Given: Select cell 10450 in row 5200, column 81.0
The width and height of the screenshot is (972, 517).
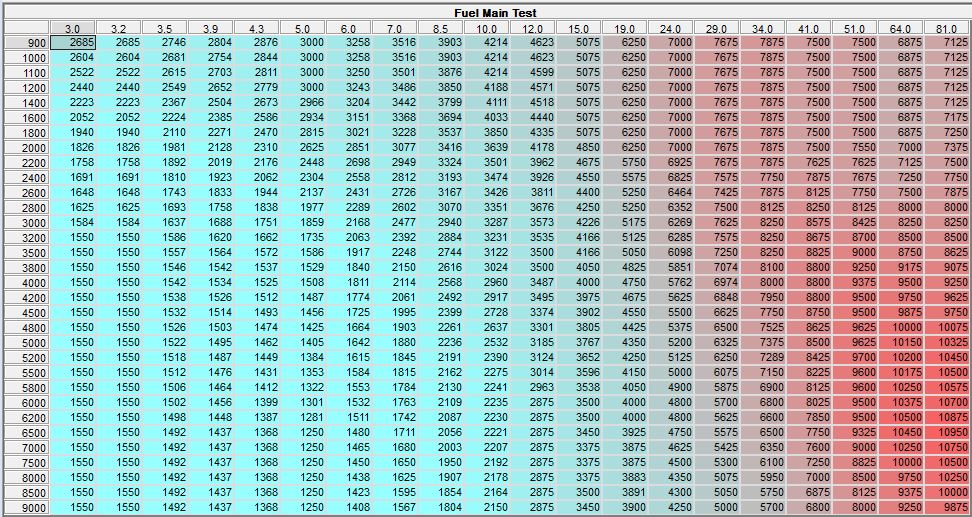Looking at the screenshot, I should pyautogui.click(x=948, y=357).
